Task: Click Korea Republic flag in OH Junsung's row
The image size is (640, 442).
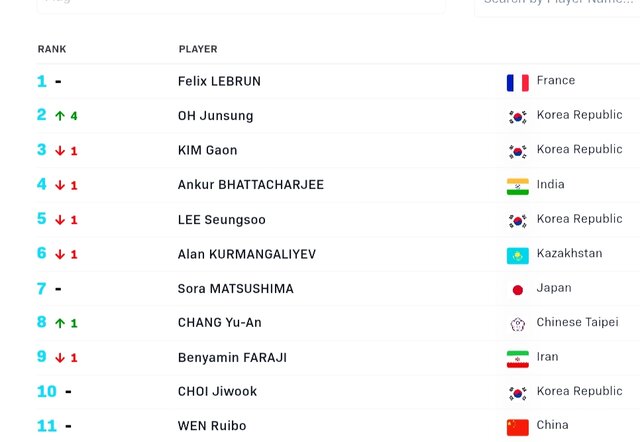Action: [x=517, y=117]
